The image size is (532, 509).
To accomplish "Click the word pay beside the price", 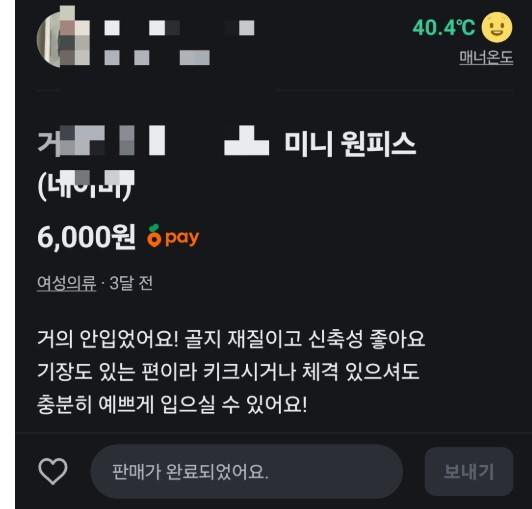I will tap(182, 238).
